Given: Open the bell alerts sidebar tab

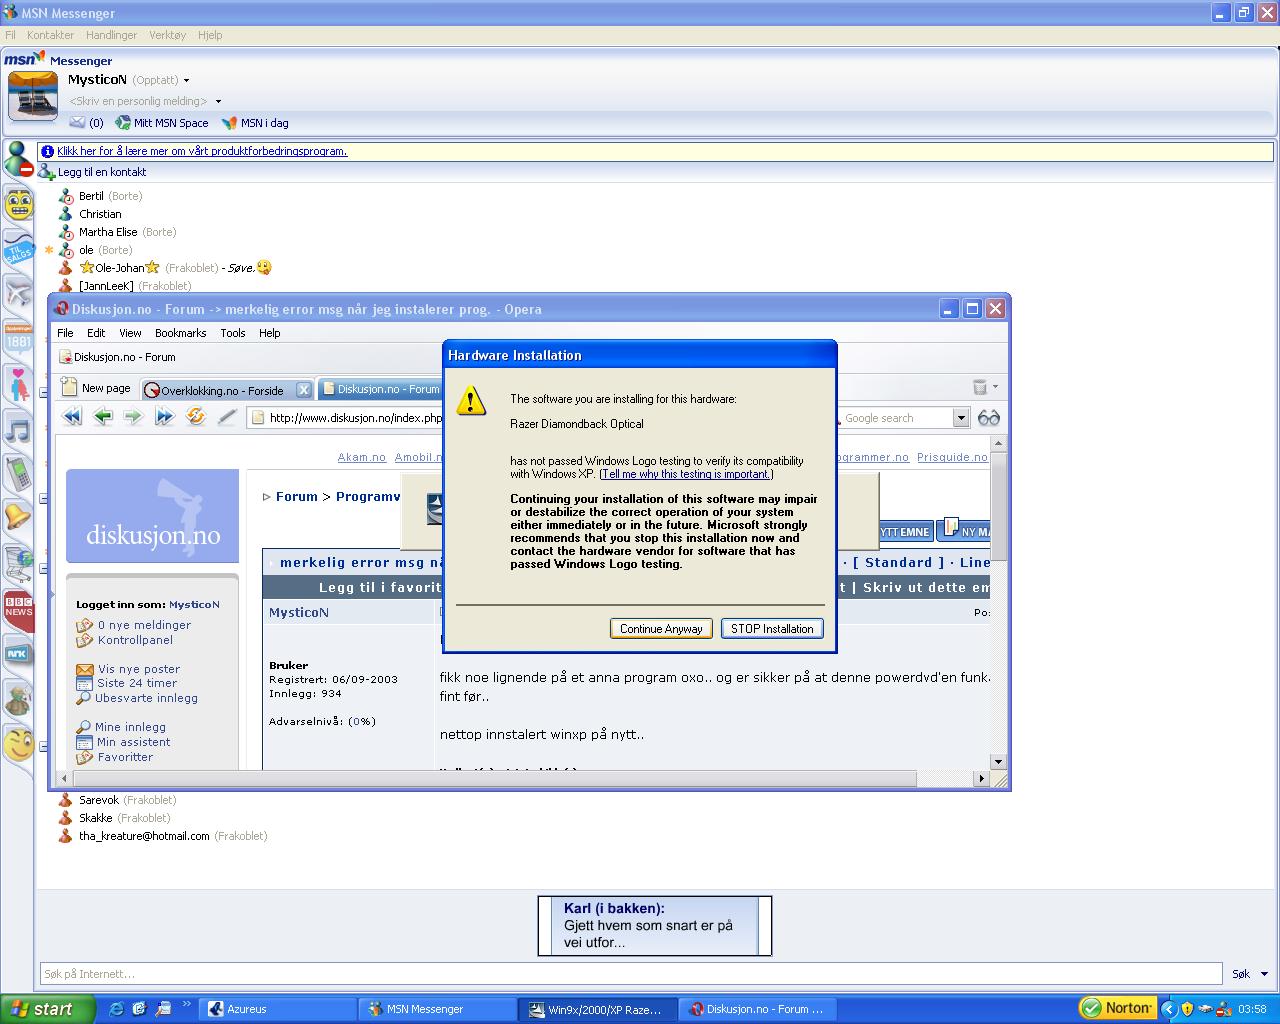Looking at the screenshot, I should coord(19,517).
